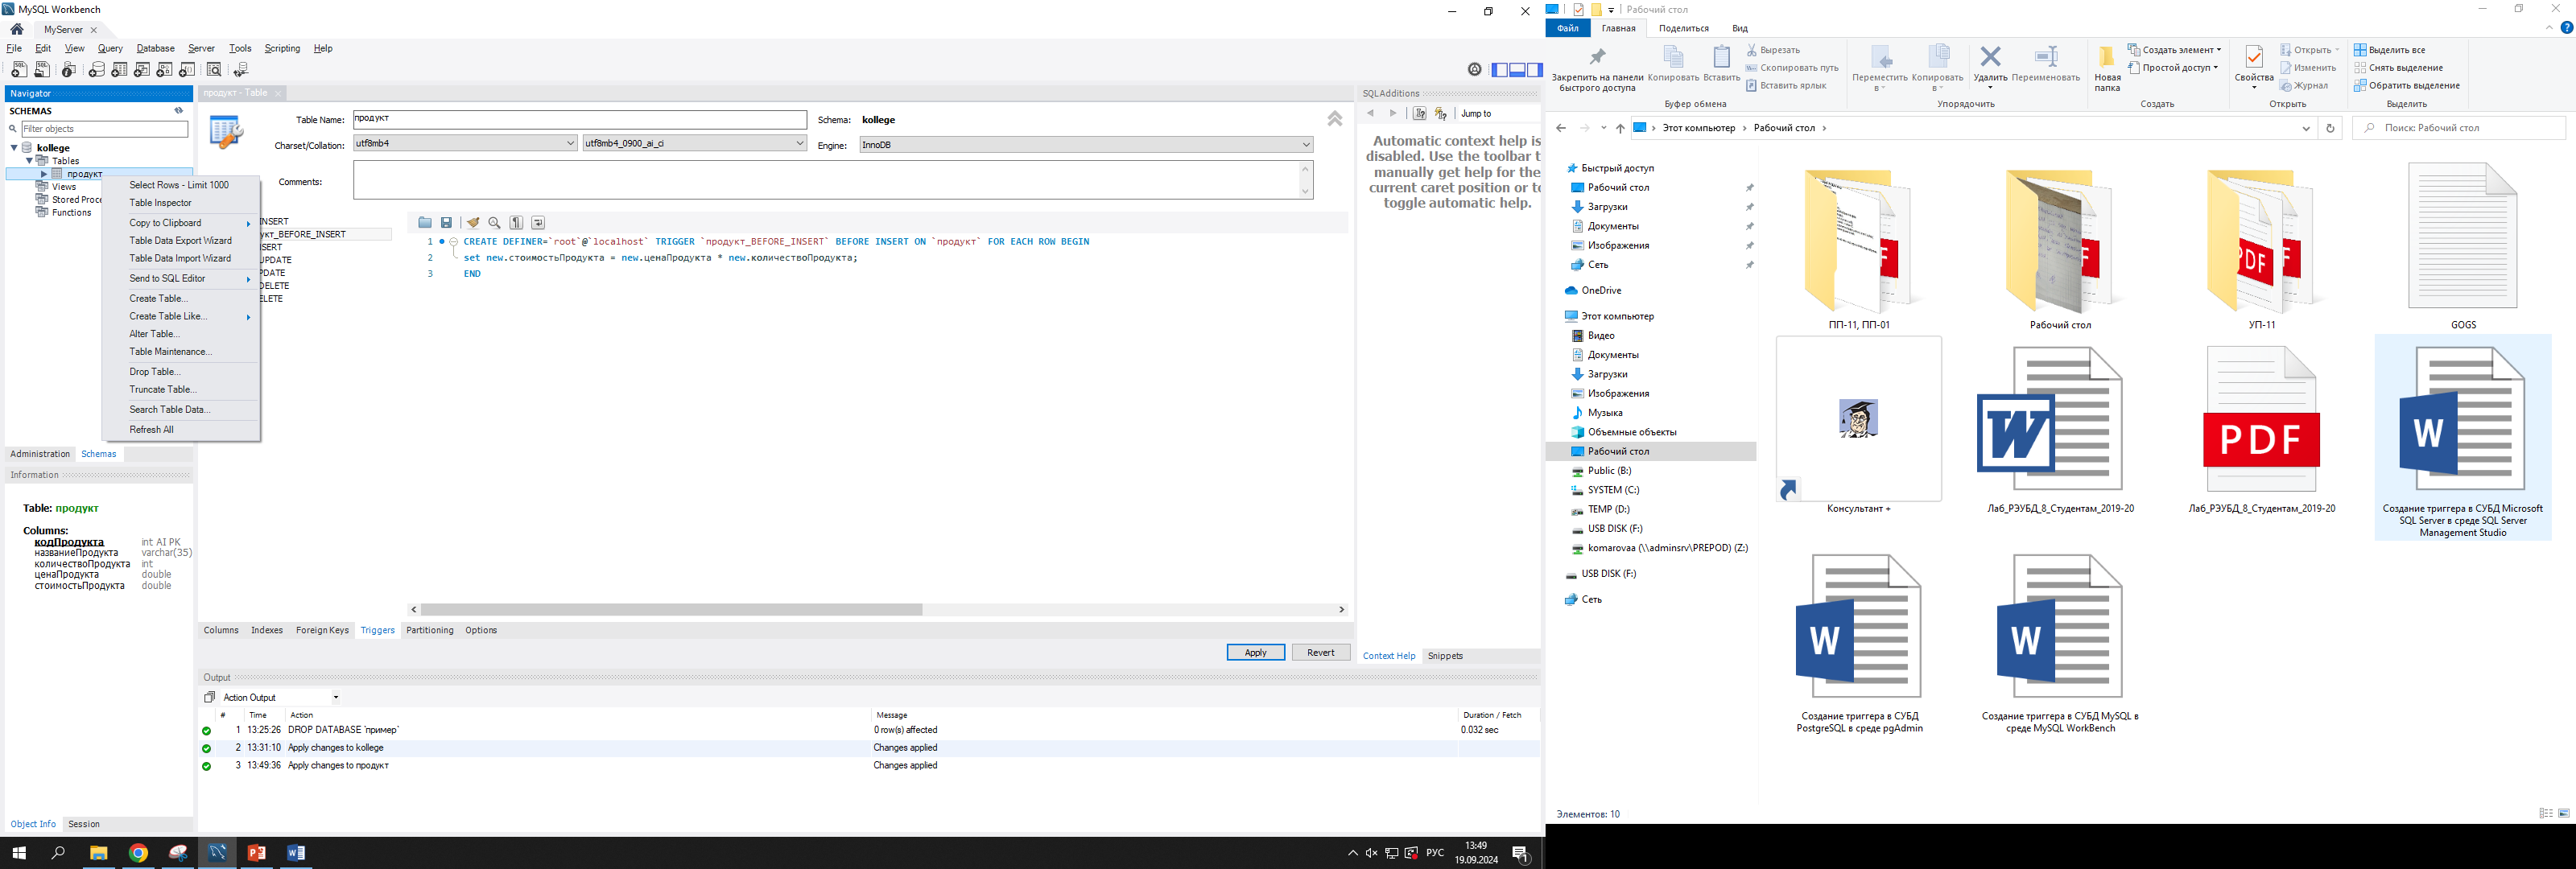This screenshot has width=2576, height=869.
Task: Select the GOGS file in Explorer
Action: pyautogui.click(x=2462, y=246)
